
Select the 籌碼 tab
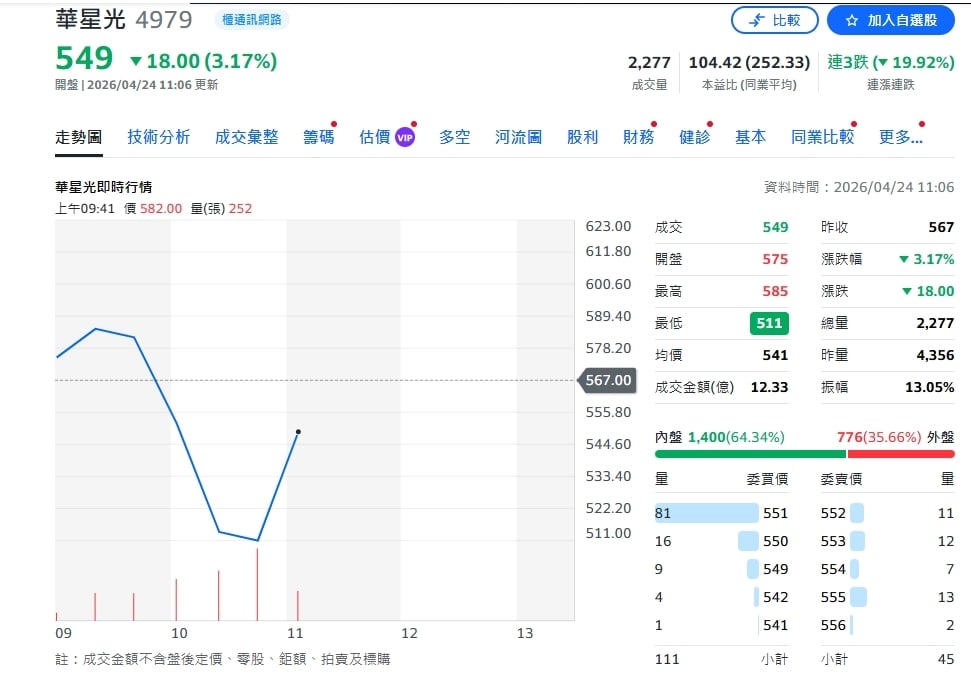point(319,137)
